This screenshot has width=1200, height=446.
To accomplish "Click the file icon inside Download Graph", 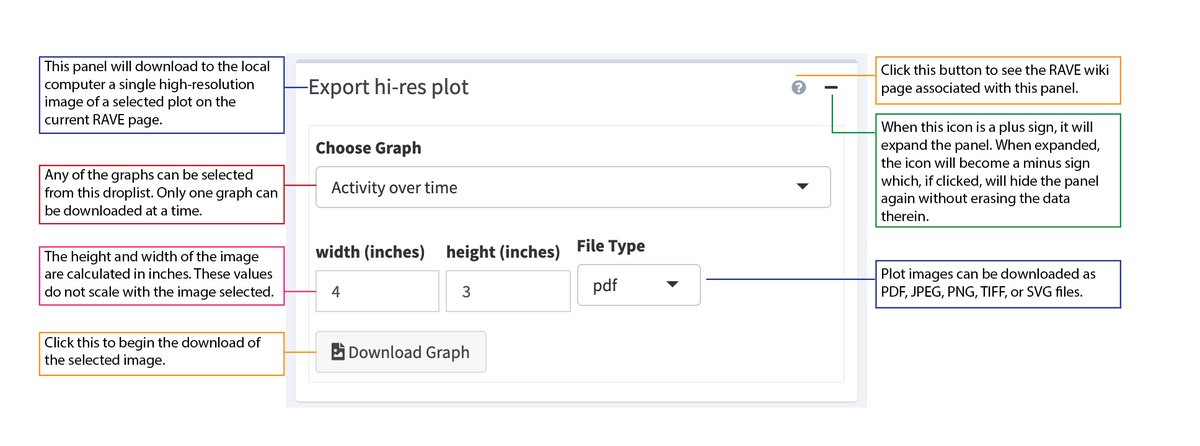I will click(337, 352).
